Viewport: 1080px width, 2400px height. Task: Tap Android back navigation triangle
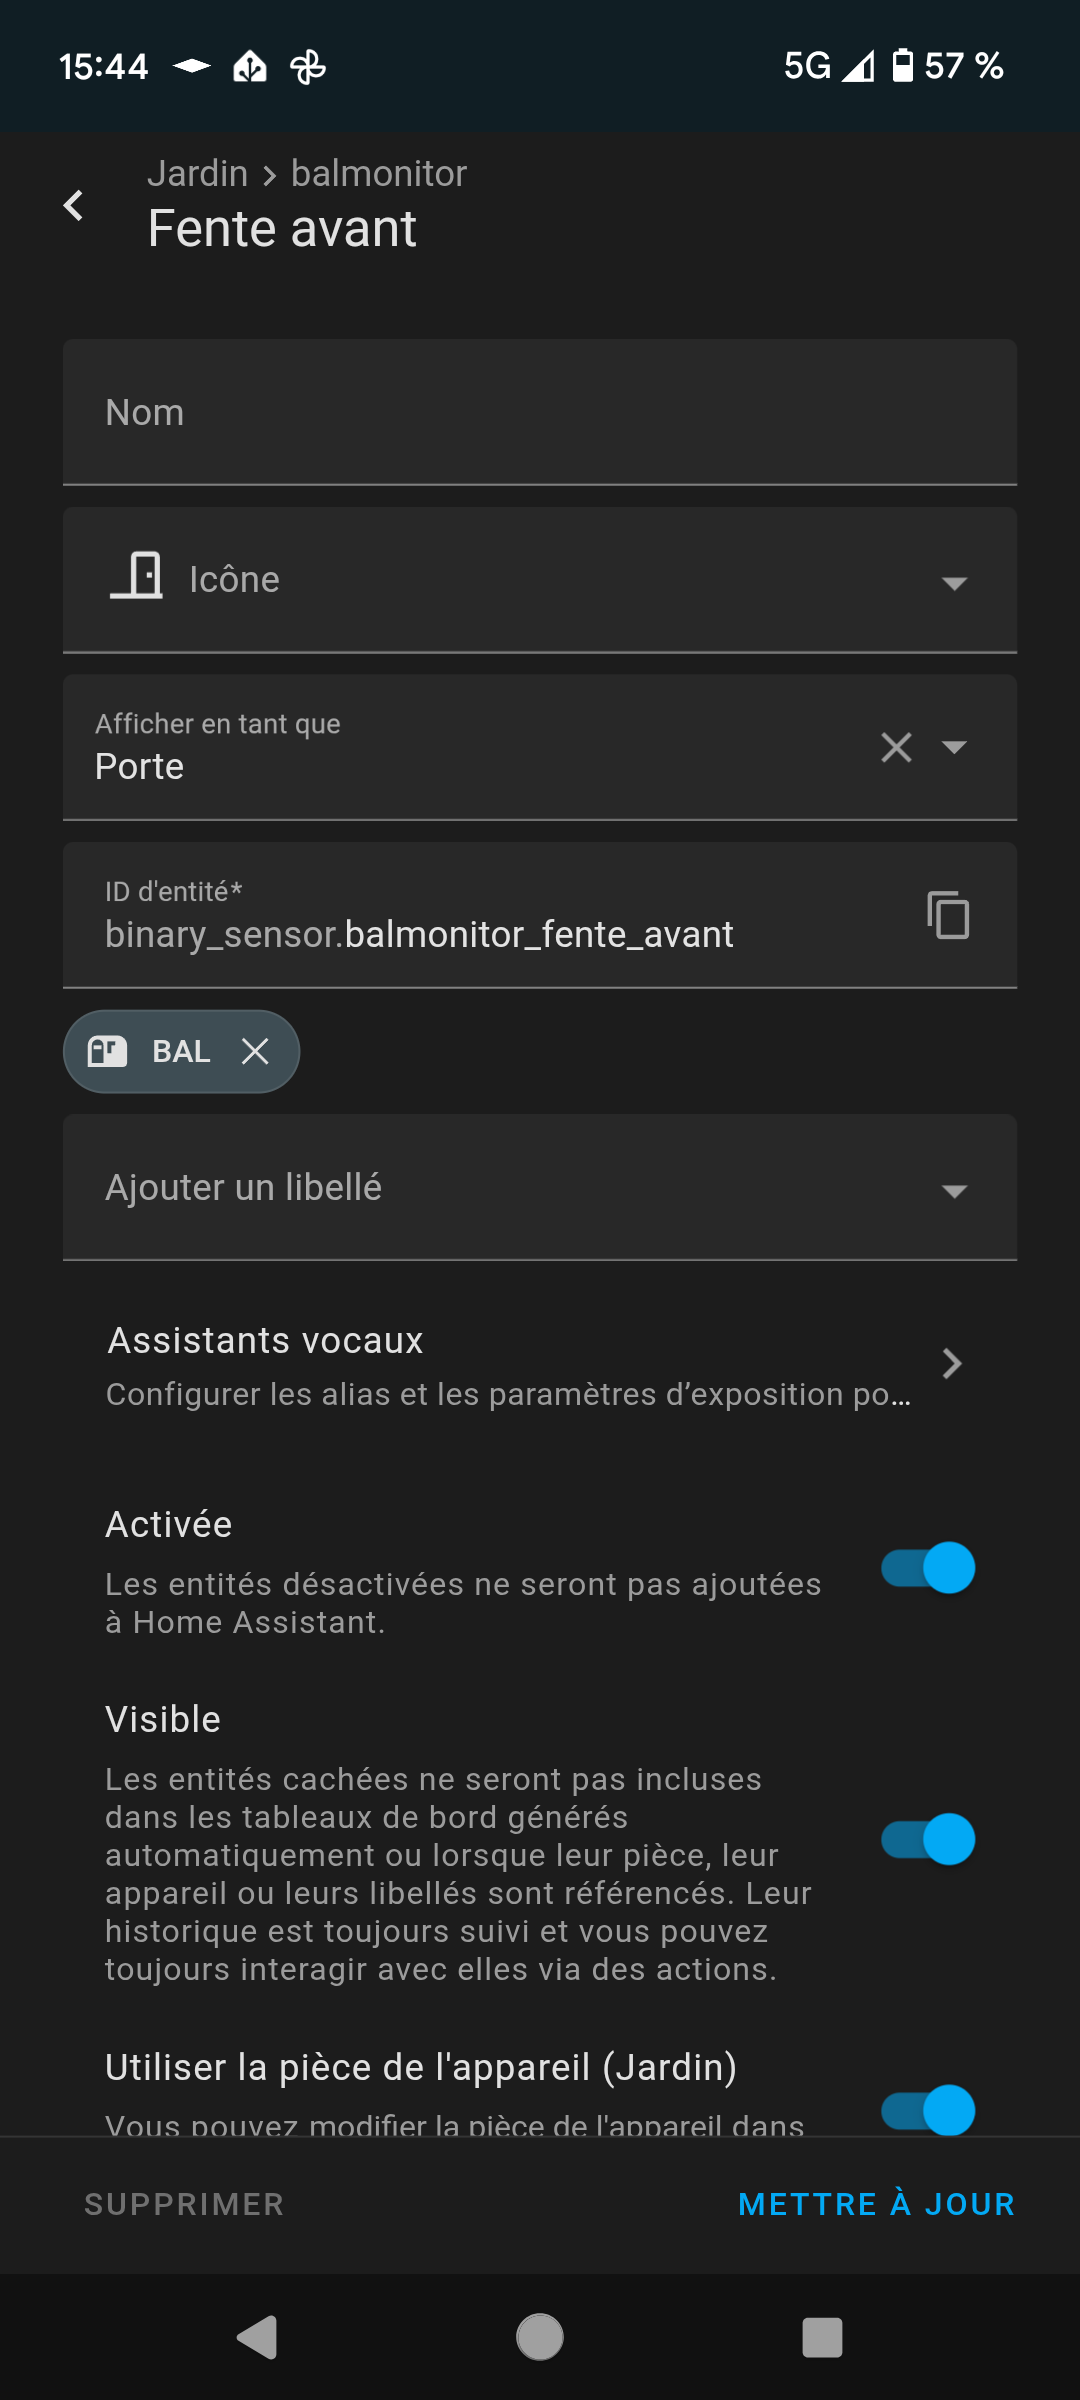(x=257, y=2337)
